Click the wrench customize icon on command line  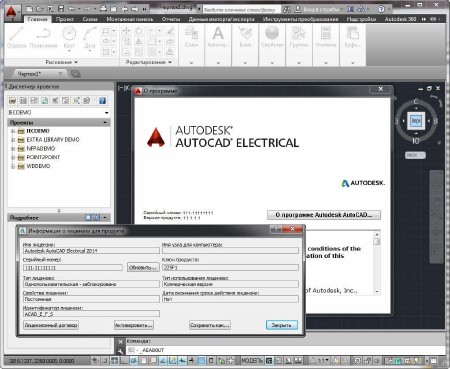point(121,350)
